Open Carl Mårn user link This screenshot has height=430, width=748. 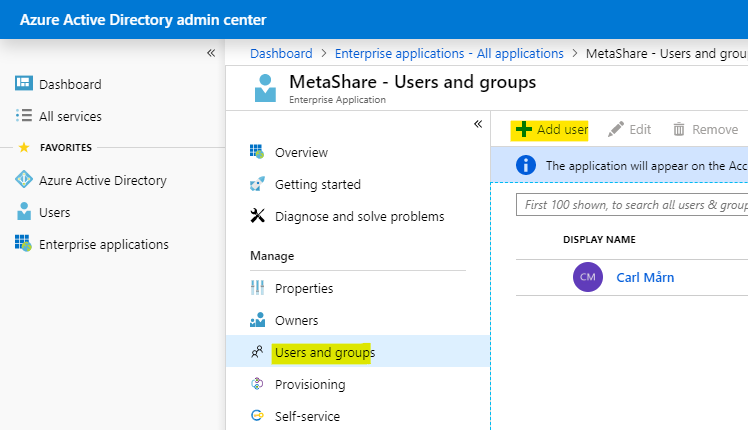pos(645,277)
